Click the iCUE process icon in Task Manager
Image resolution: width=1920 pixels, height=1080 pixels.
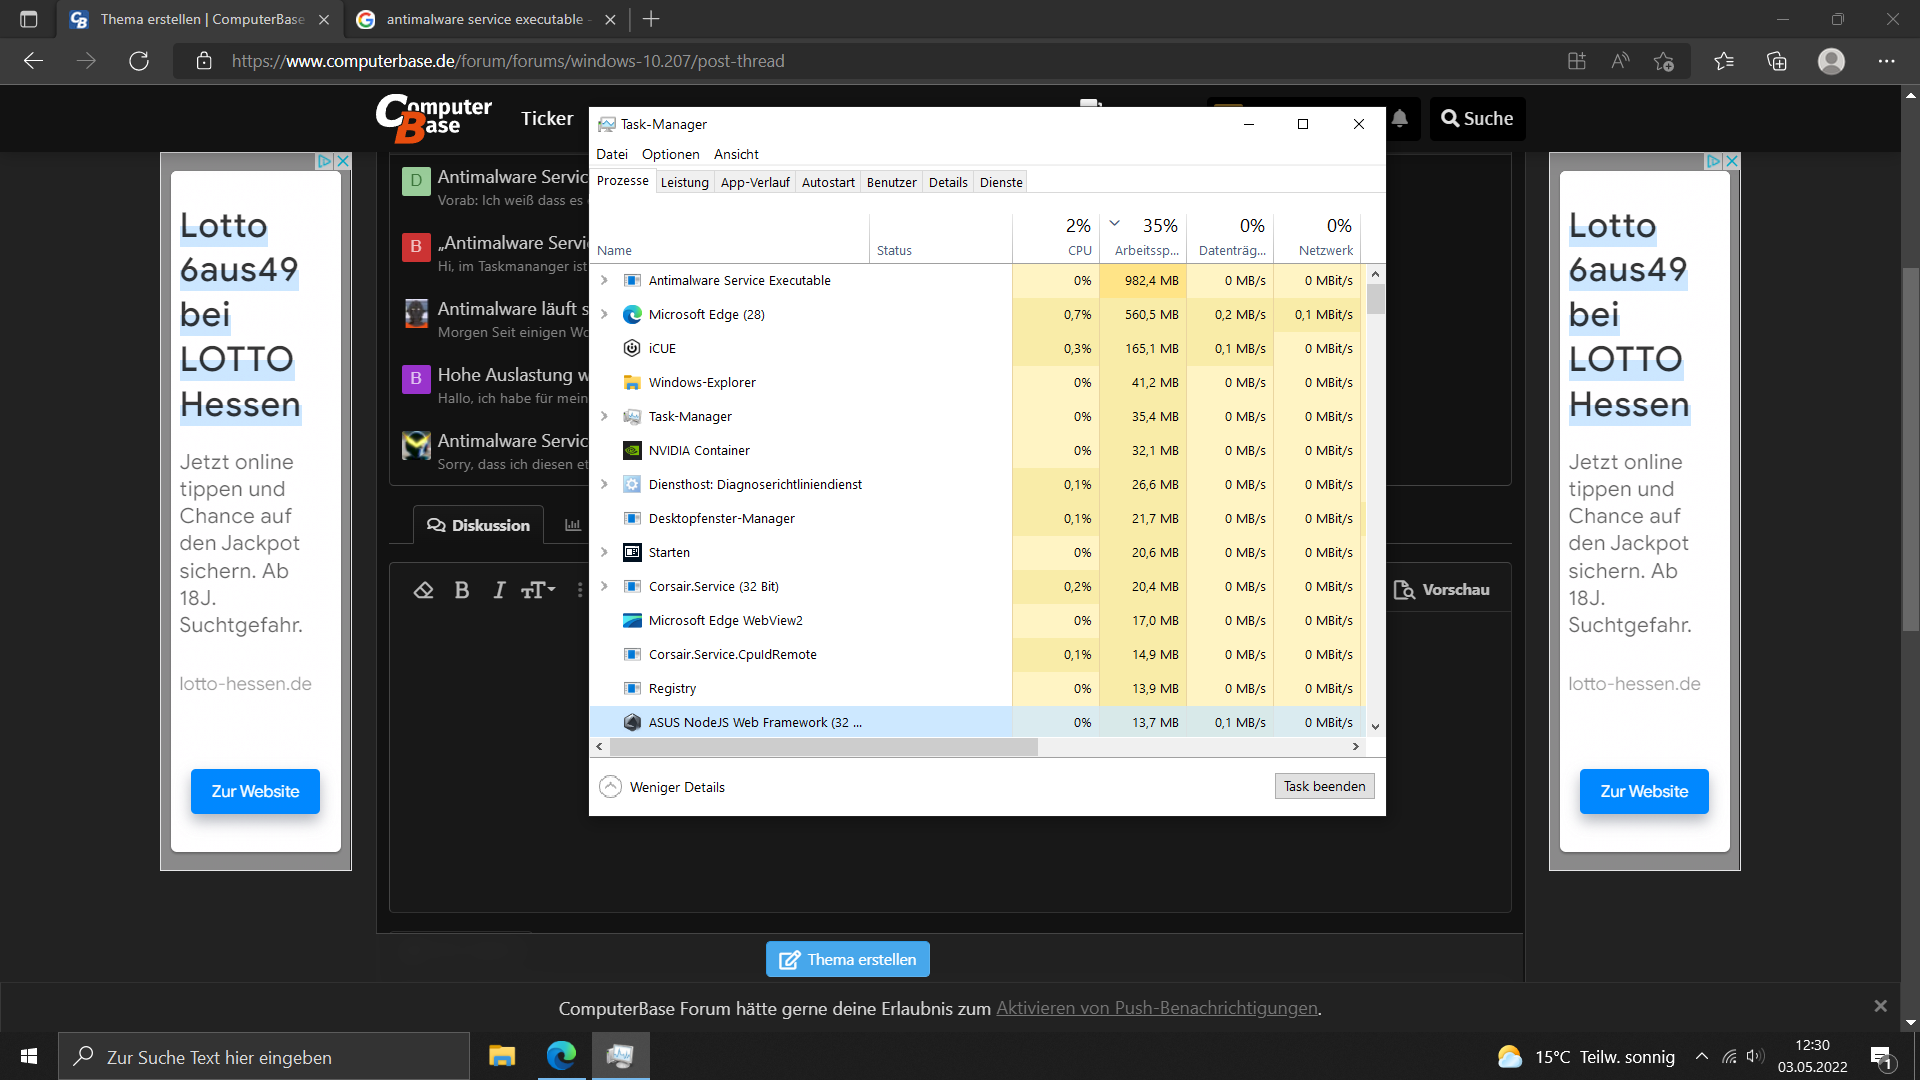(632, 348)
